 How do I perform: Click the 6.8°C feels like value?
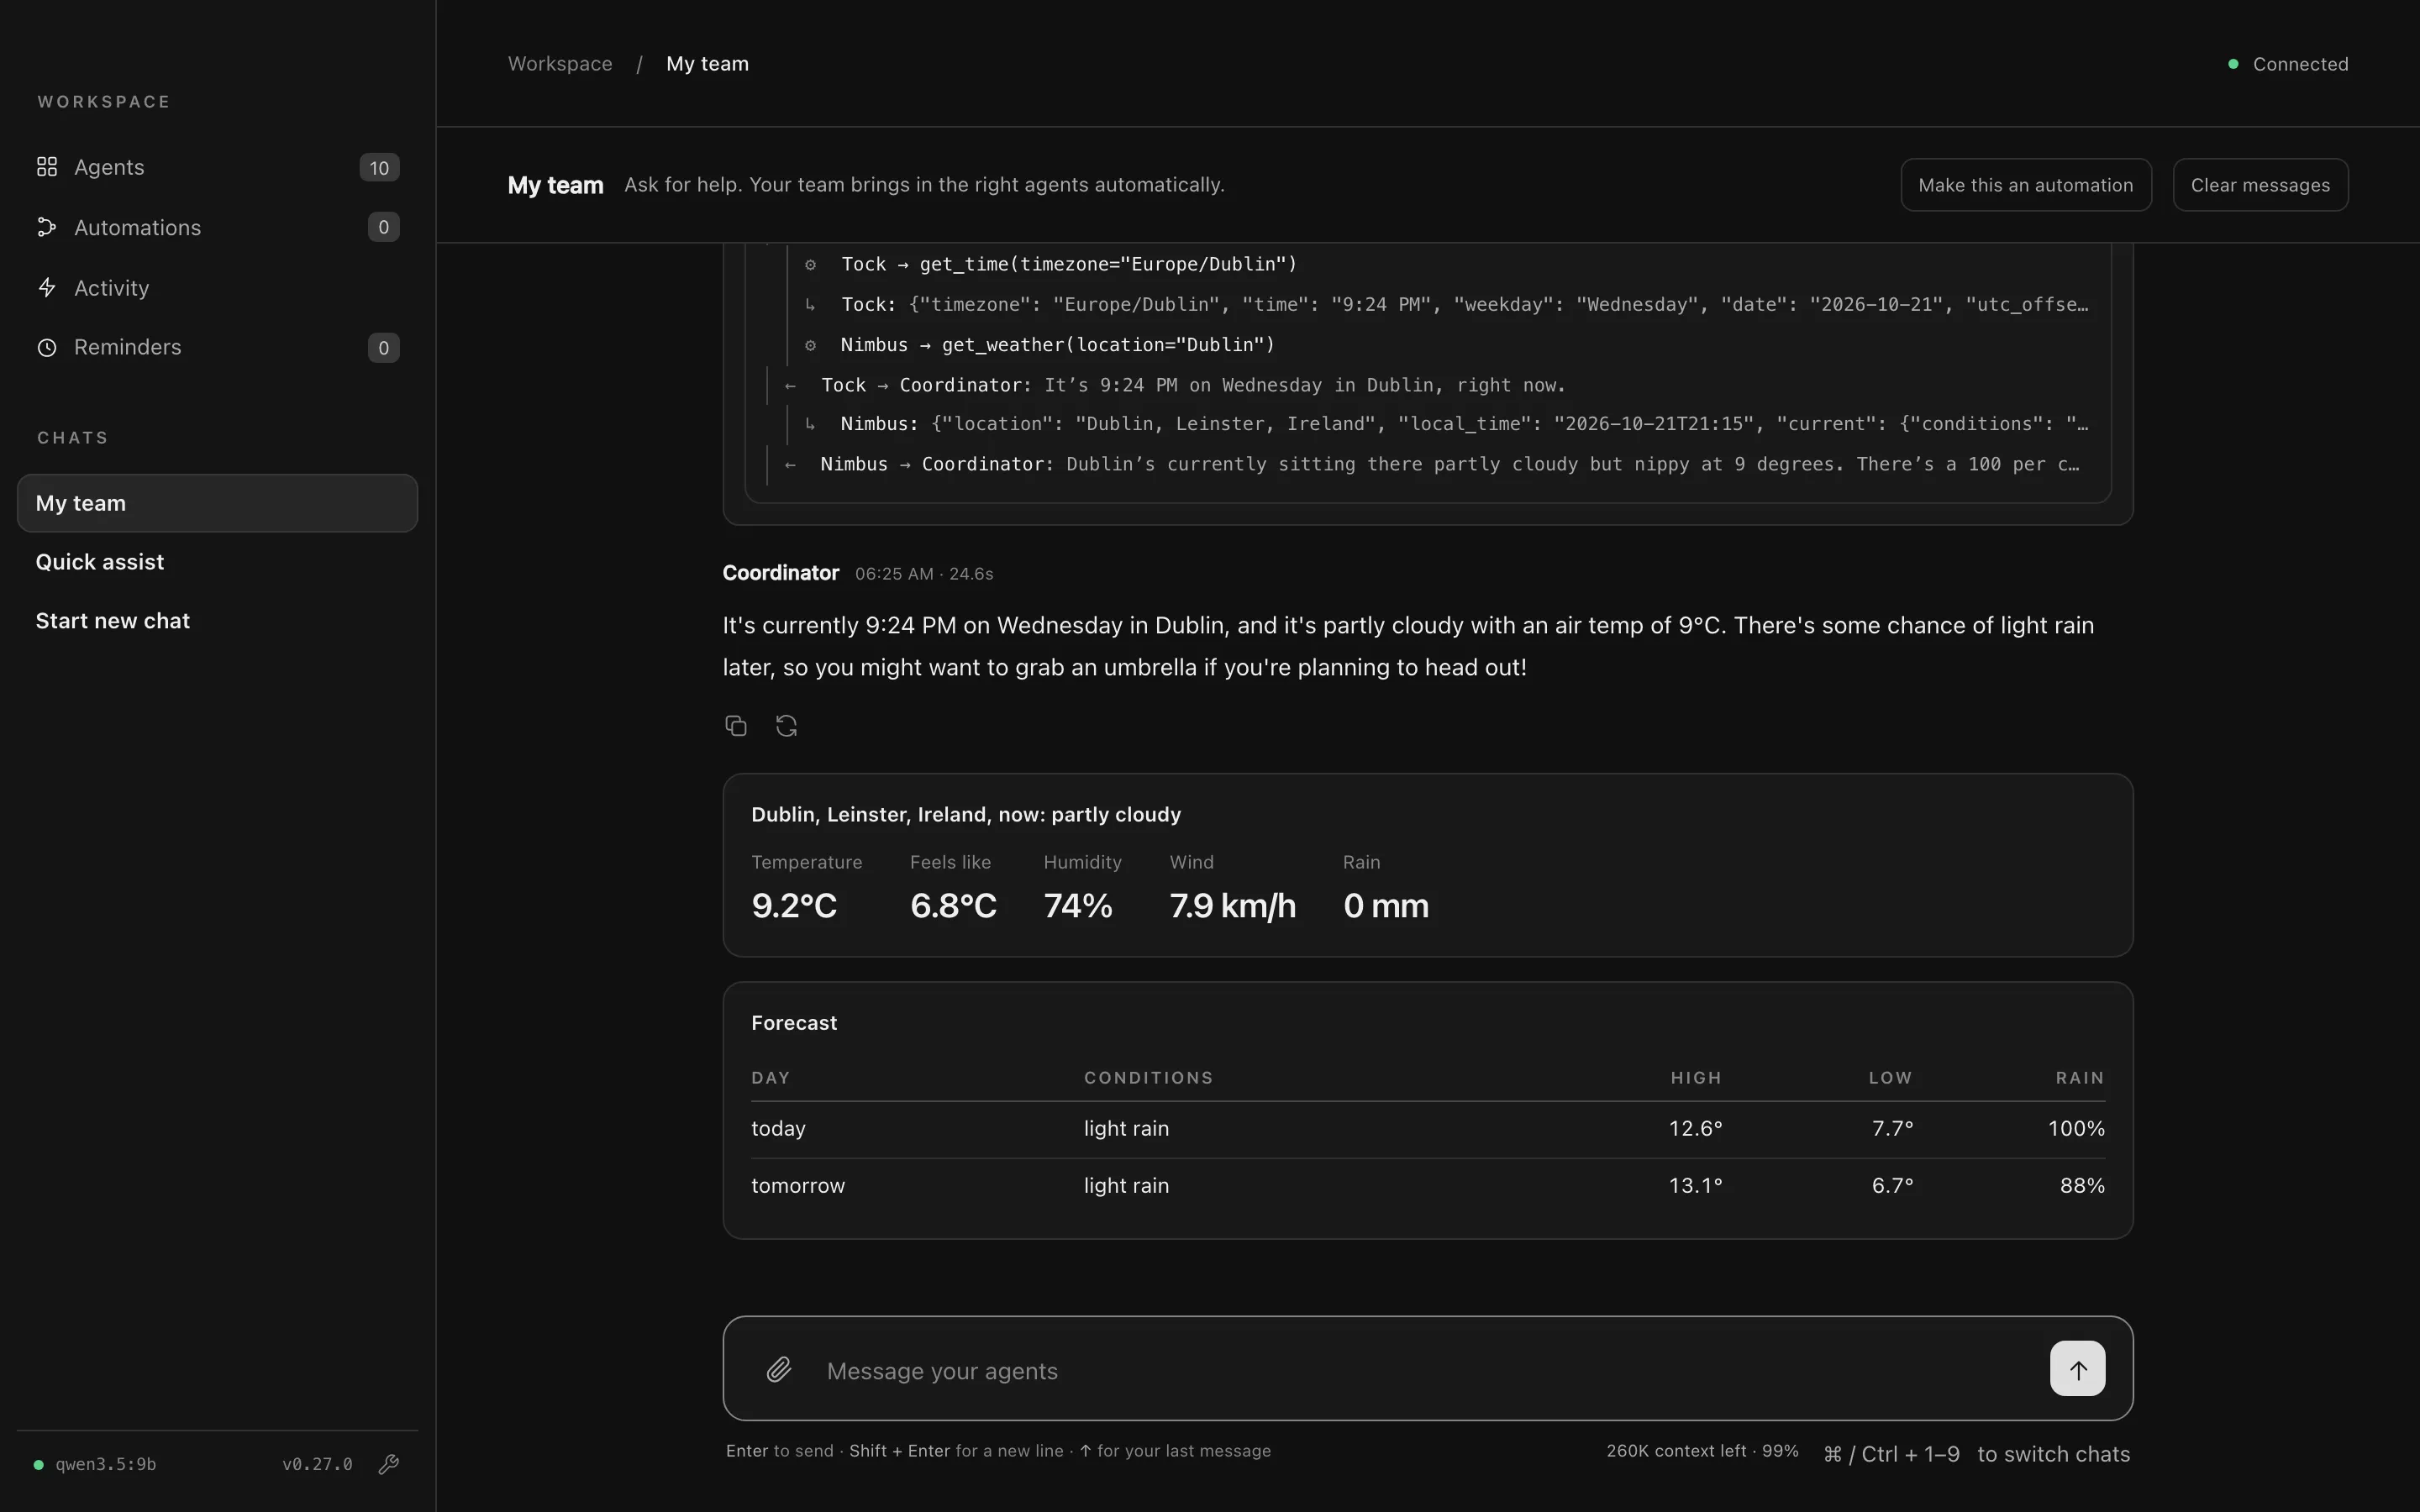coord(953,906)
